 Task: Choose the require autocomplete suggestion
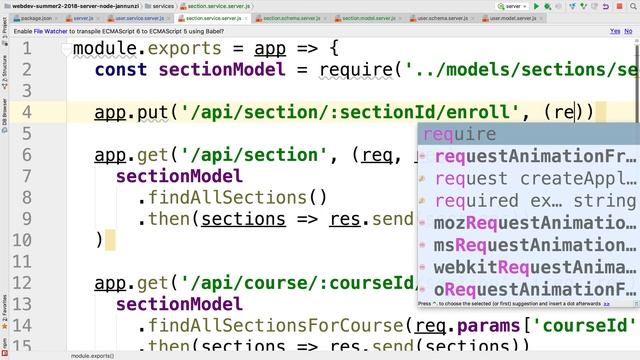coord(529,134)
